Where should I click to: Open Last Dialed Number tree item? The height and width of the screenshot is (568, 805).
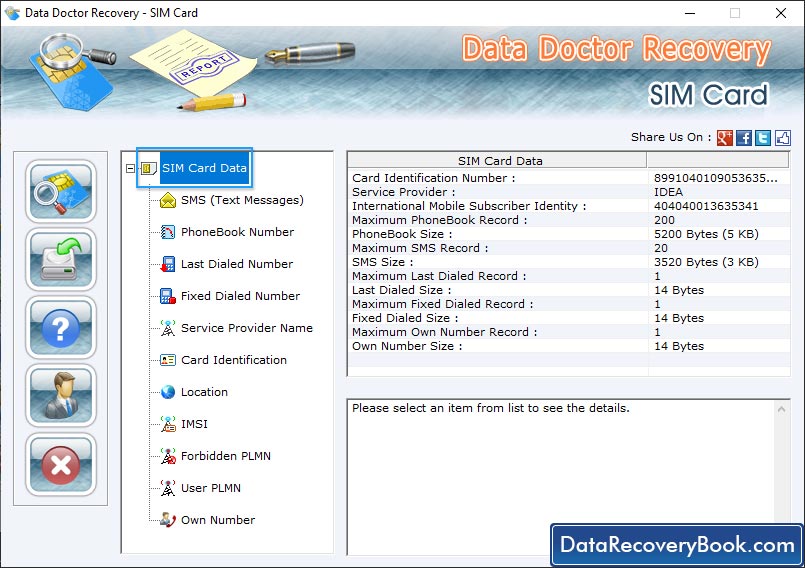237,264
